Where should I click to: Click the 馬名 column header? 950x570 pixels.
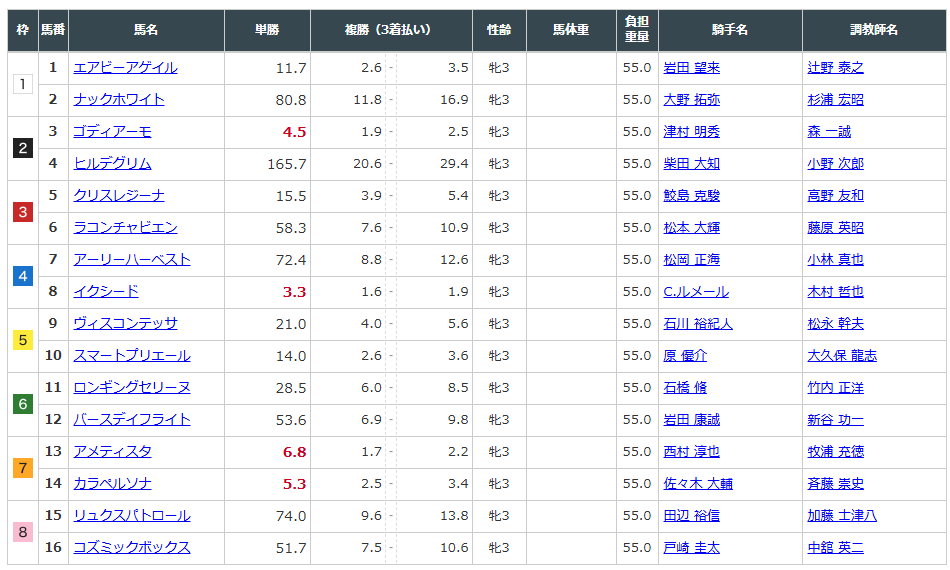coord(146,30)
